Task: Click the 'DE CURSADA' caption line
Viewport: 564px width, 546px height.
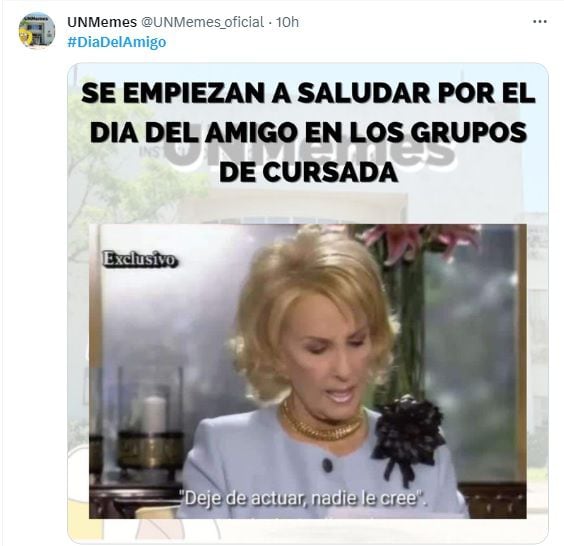Action: (x=308, y=172)
